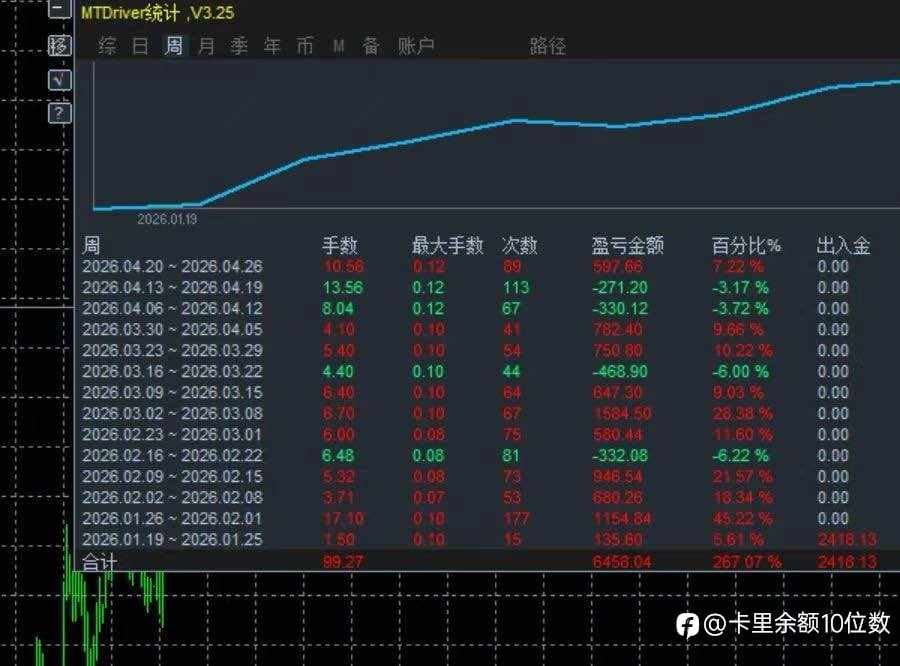900x666 pixels.
Task: Click the MTDriver统计 V3.25 title text
Action: (x=157, y=13)
